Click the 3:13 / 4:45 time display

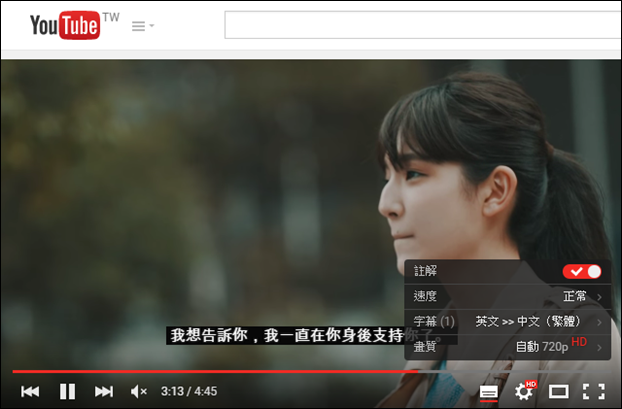[189, 392]
